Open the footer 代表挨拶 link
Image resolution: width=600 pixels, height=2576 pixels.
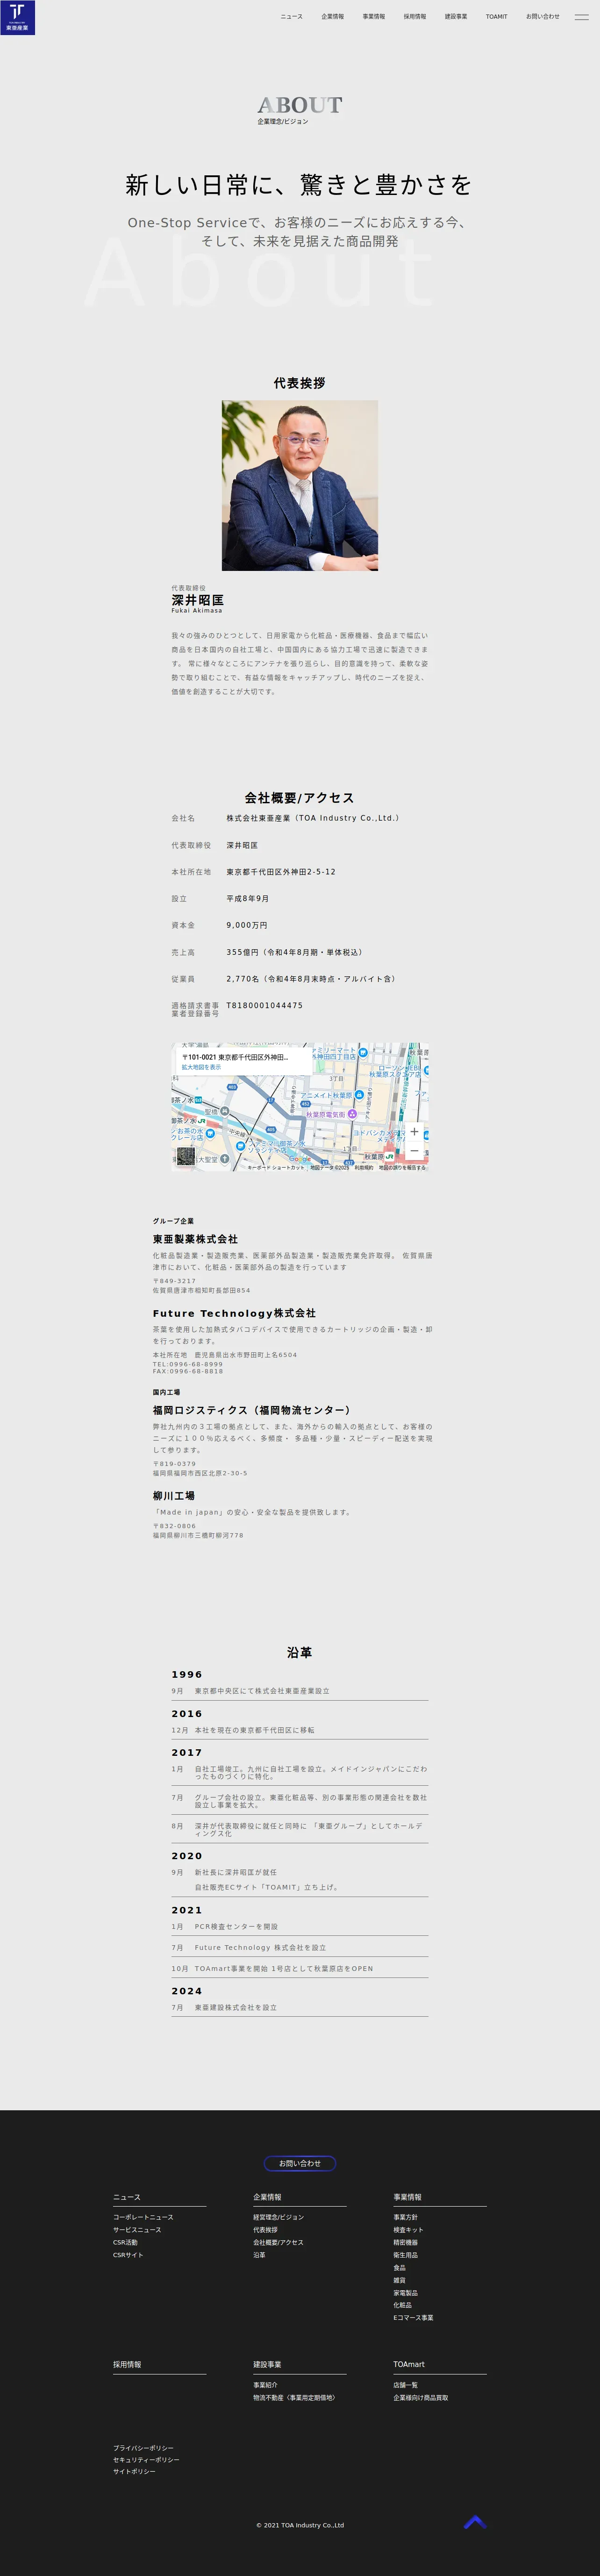(265, 2230)
